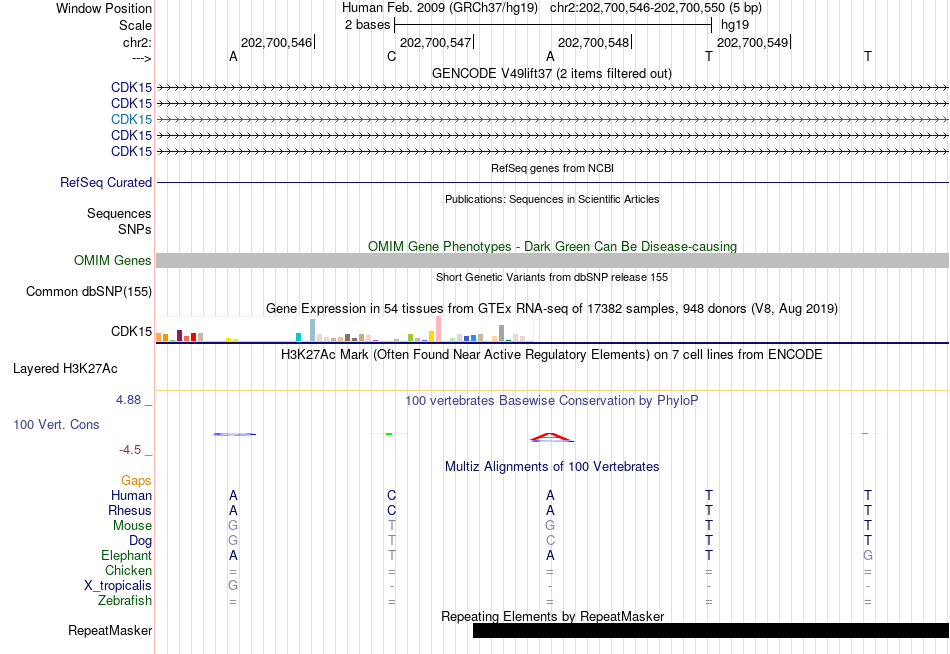Click the Multiz Alignments of 100 Vertebrates title
Image resolution: width=950 pixels, height=654 pixels.
[552, 467]
